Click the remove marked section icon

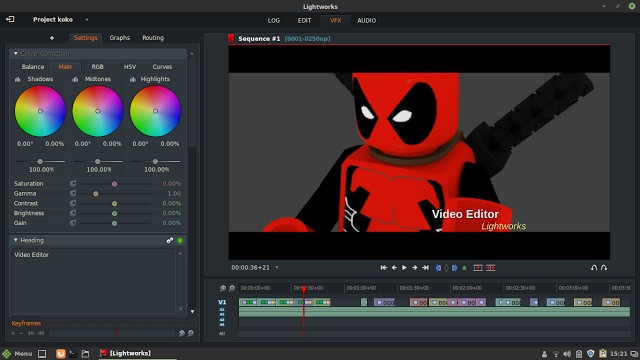tap(478, 268)
